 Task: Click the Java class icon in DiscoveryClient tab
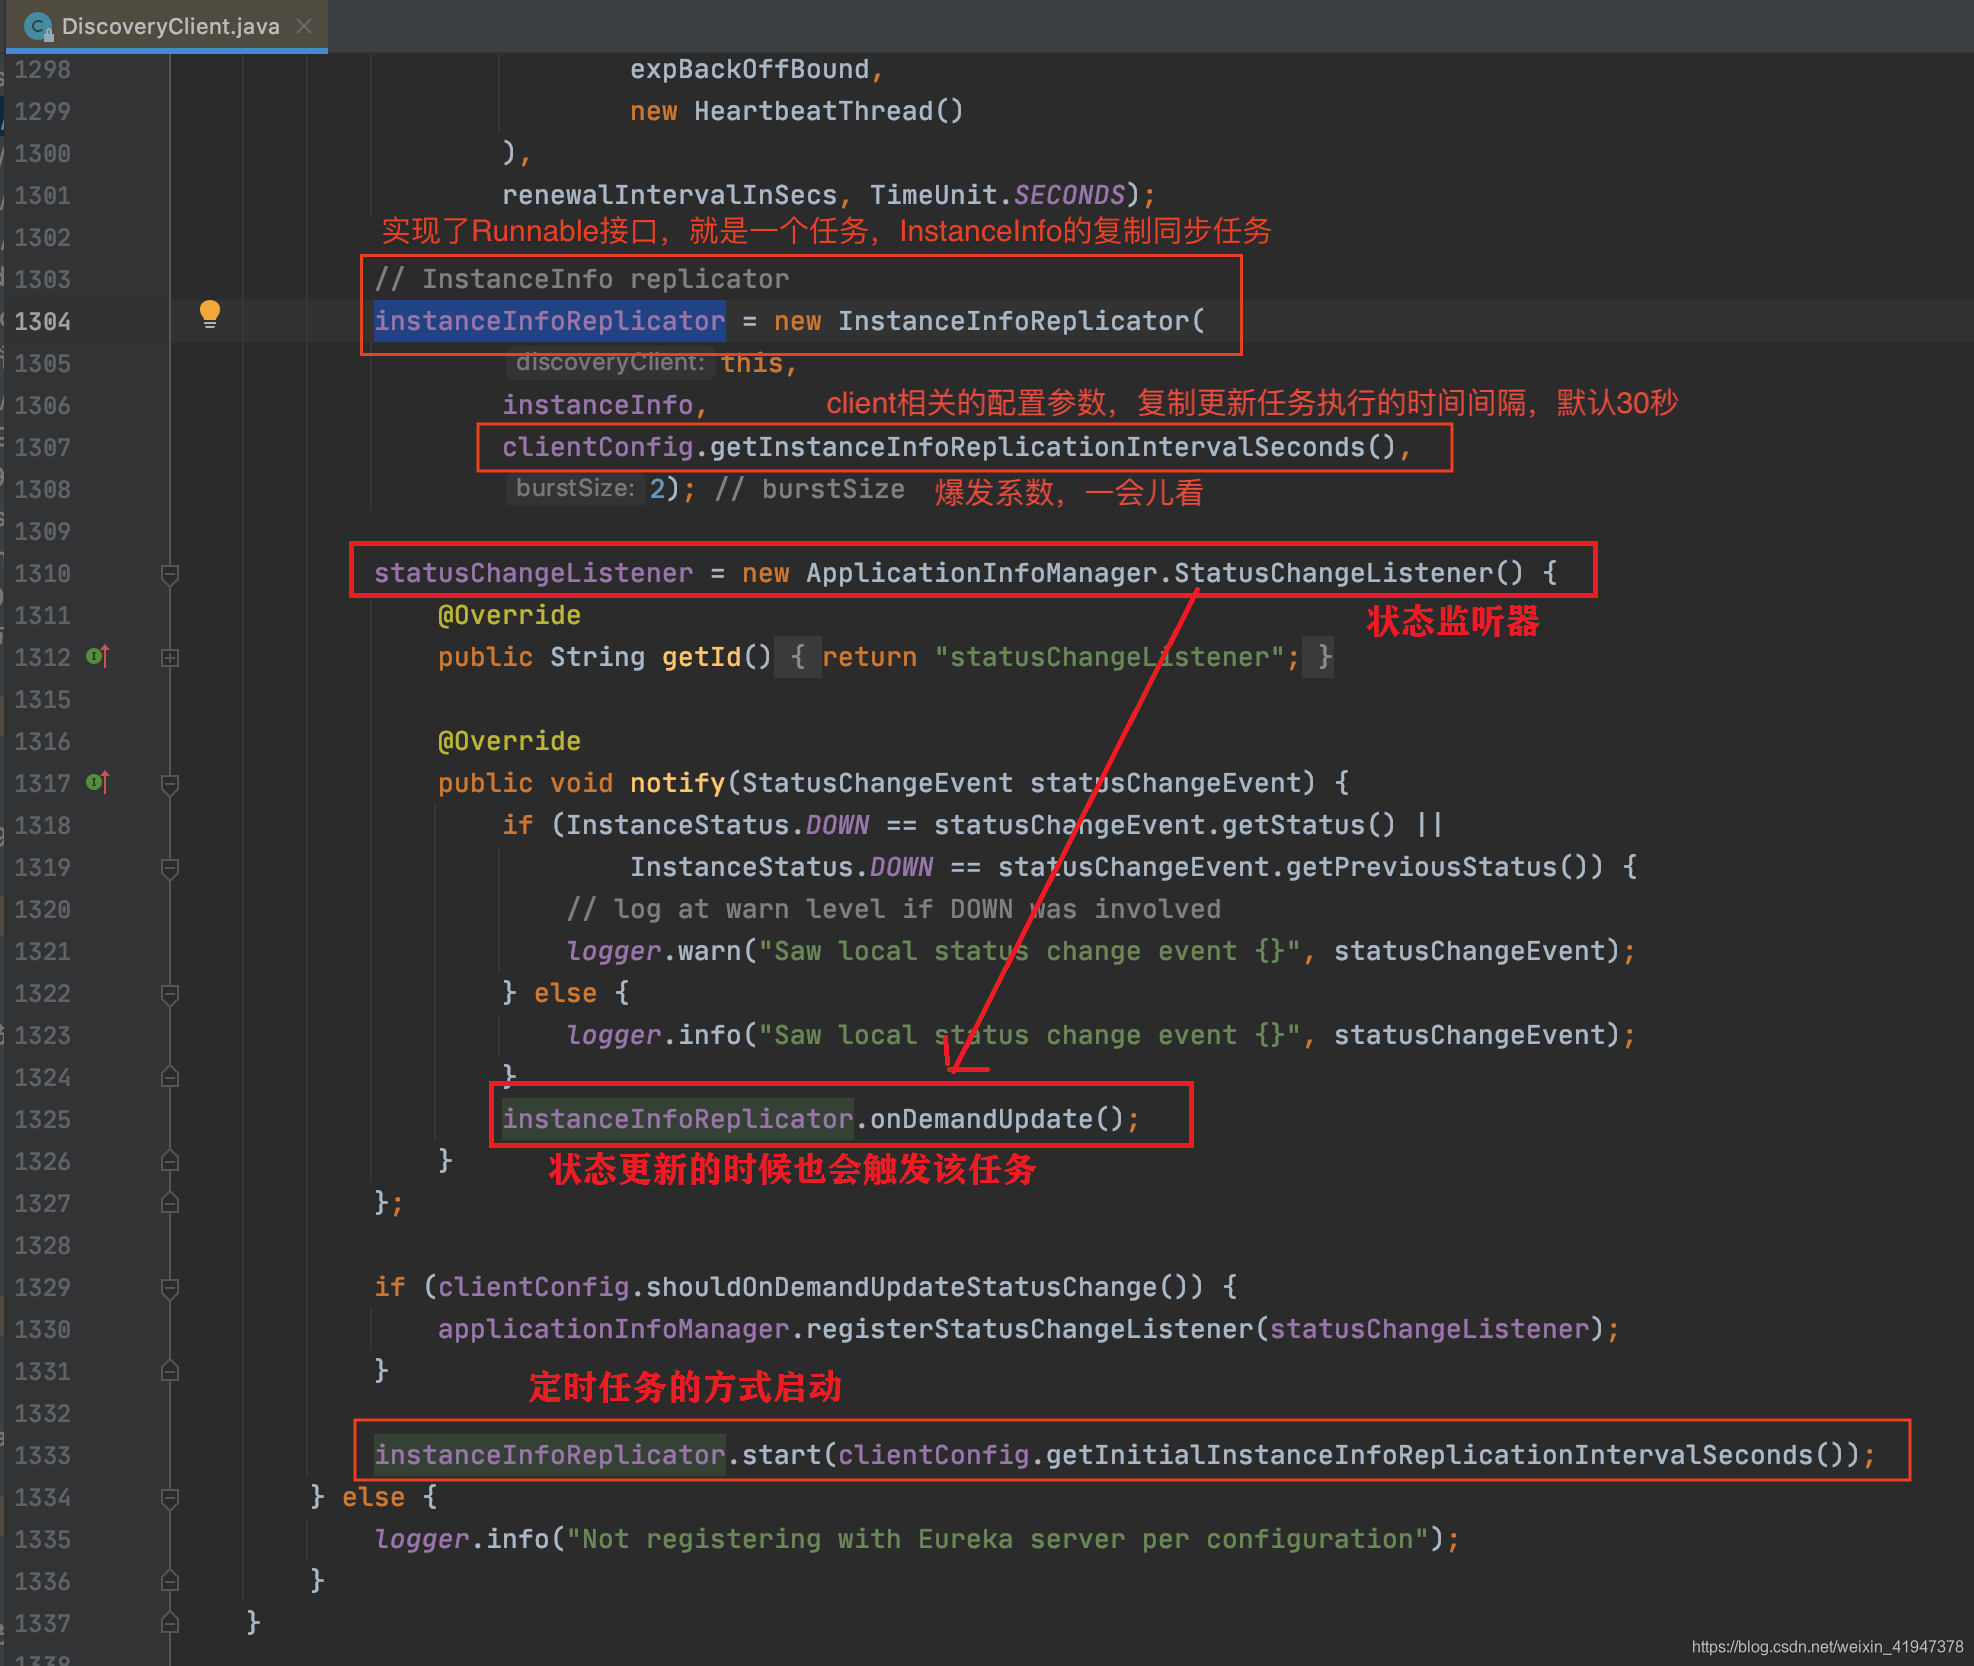coord(38,26)
